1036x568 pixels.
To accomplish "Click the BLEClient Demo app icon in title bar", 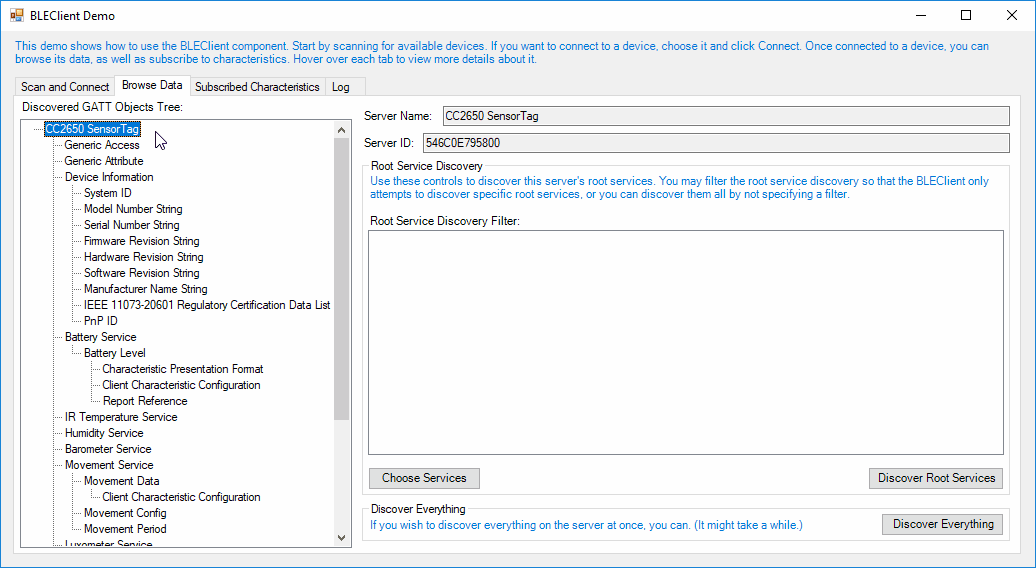I will click(17, 15).
